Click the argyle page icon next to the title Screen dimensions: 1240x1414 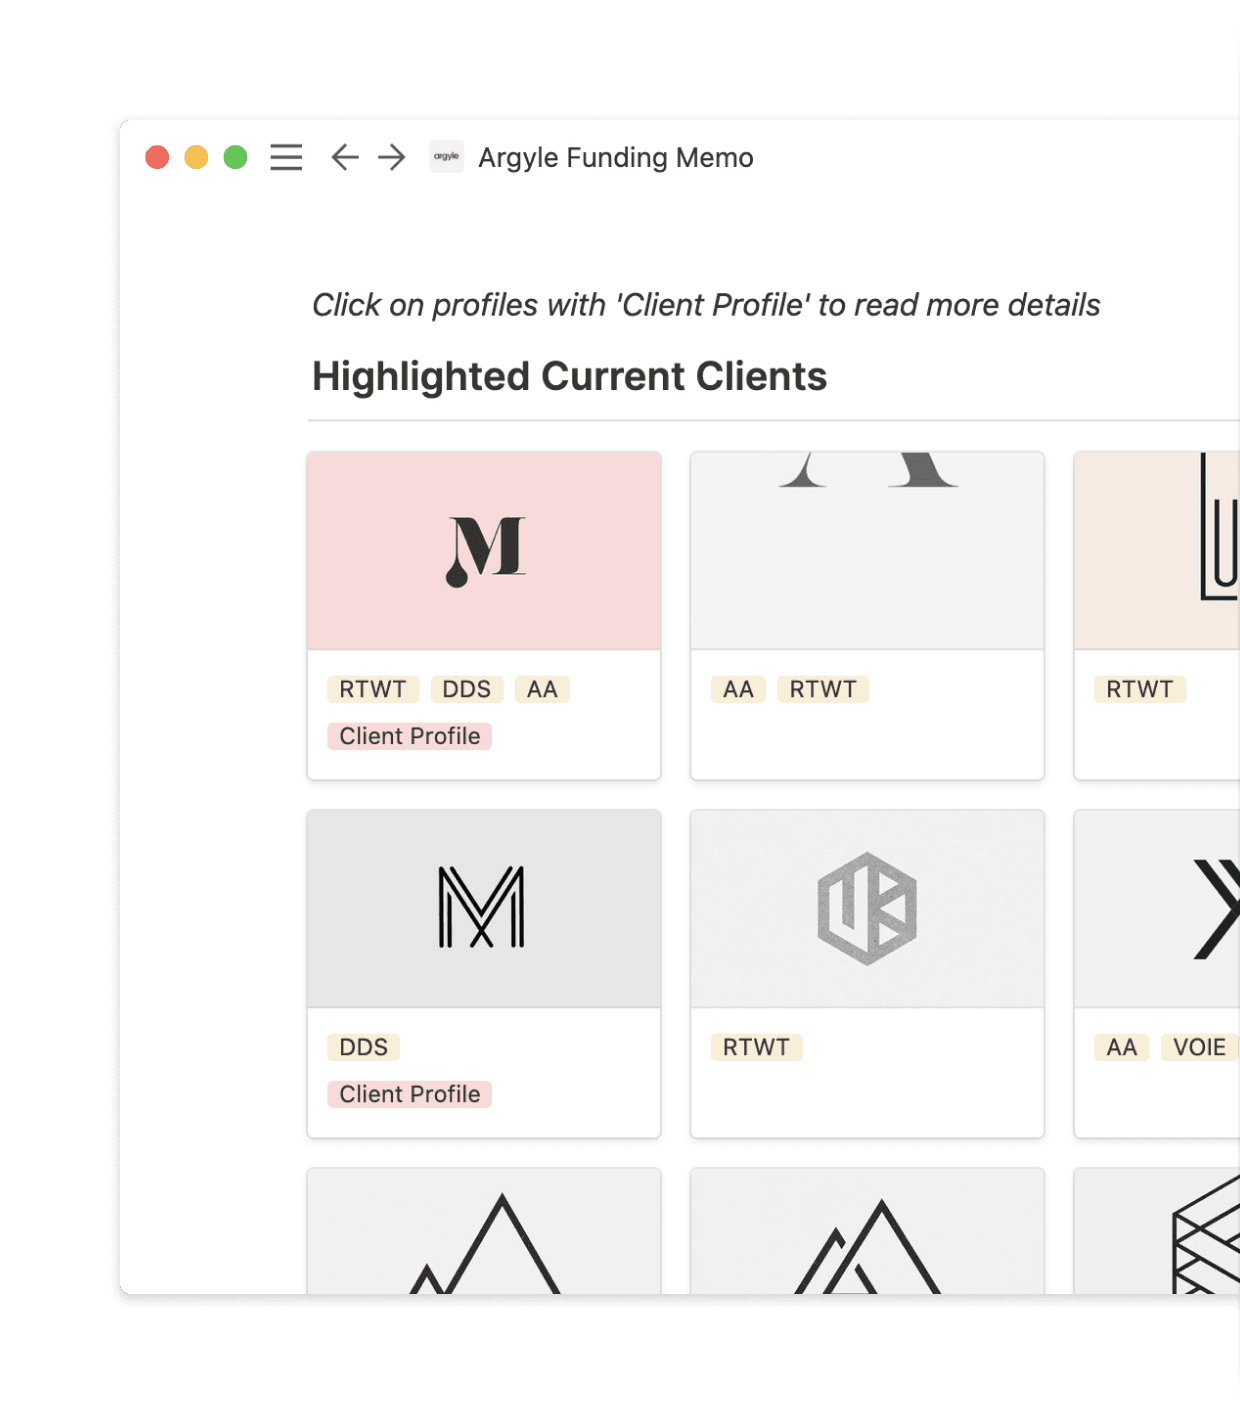pyautogui.click(x=446, y=157)
